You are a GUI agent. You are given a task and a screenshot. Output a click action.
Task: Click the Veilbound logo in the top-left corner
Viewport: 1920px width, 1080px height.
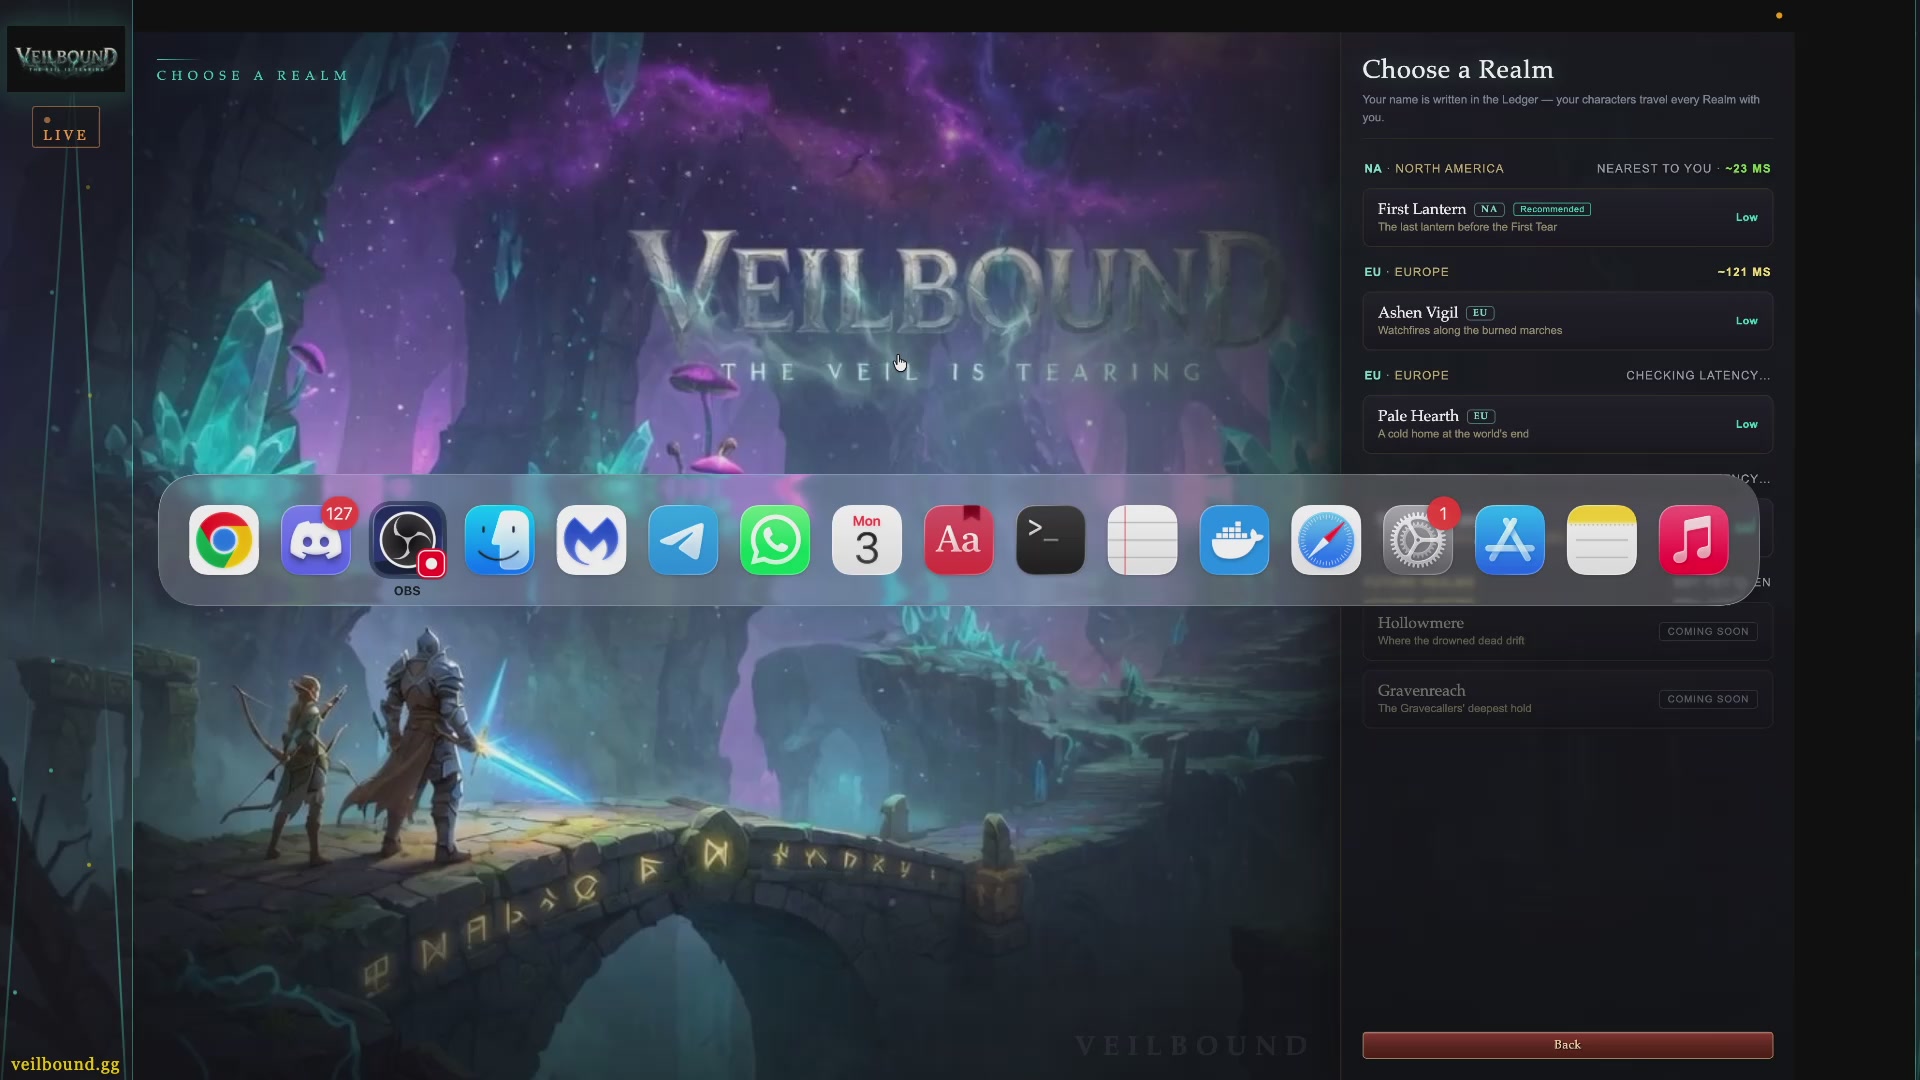click(x=66, y=59)
